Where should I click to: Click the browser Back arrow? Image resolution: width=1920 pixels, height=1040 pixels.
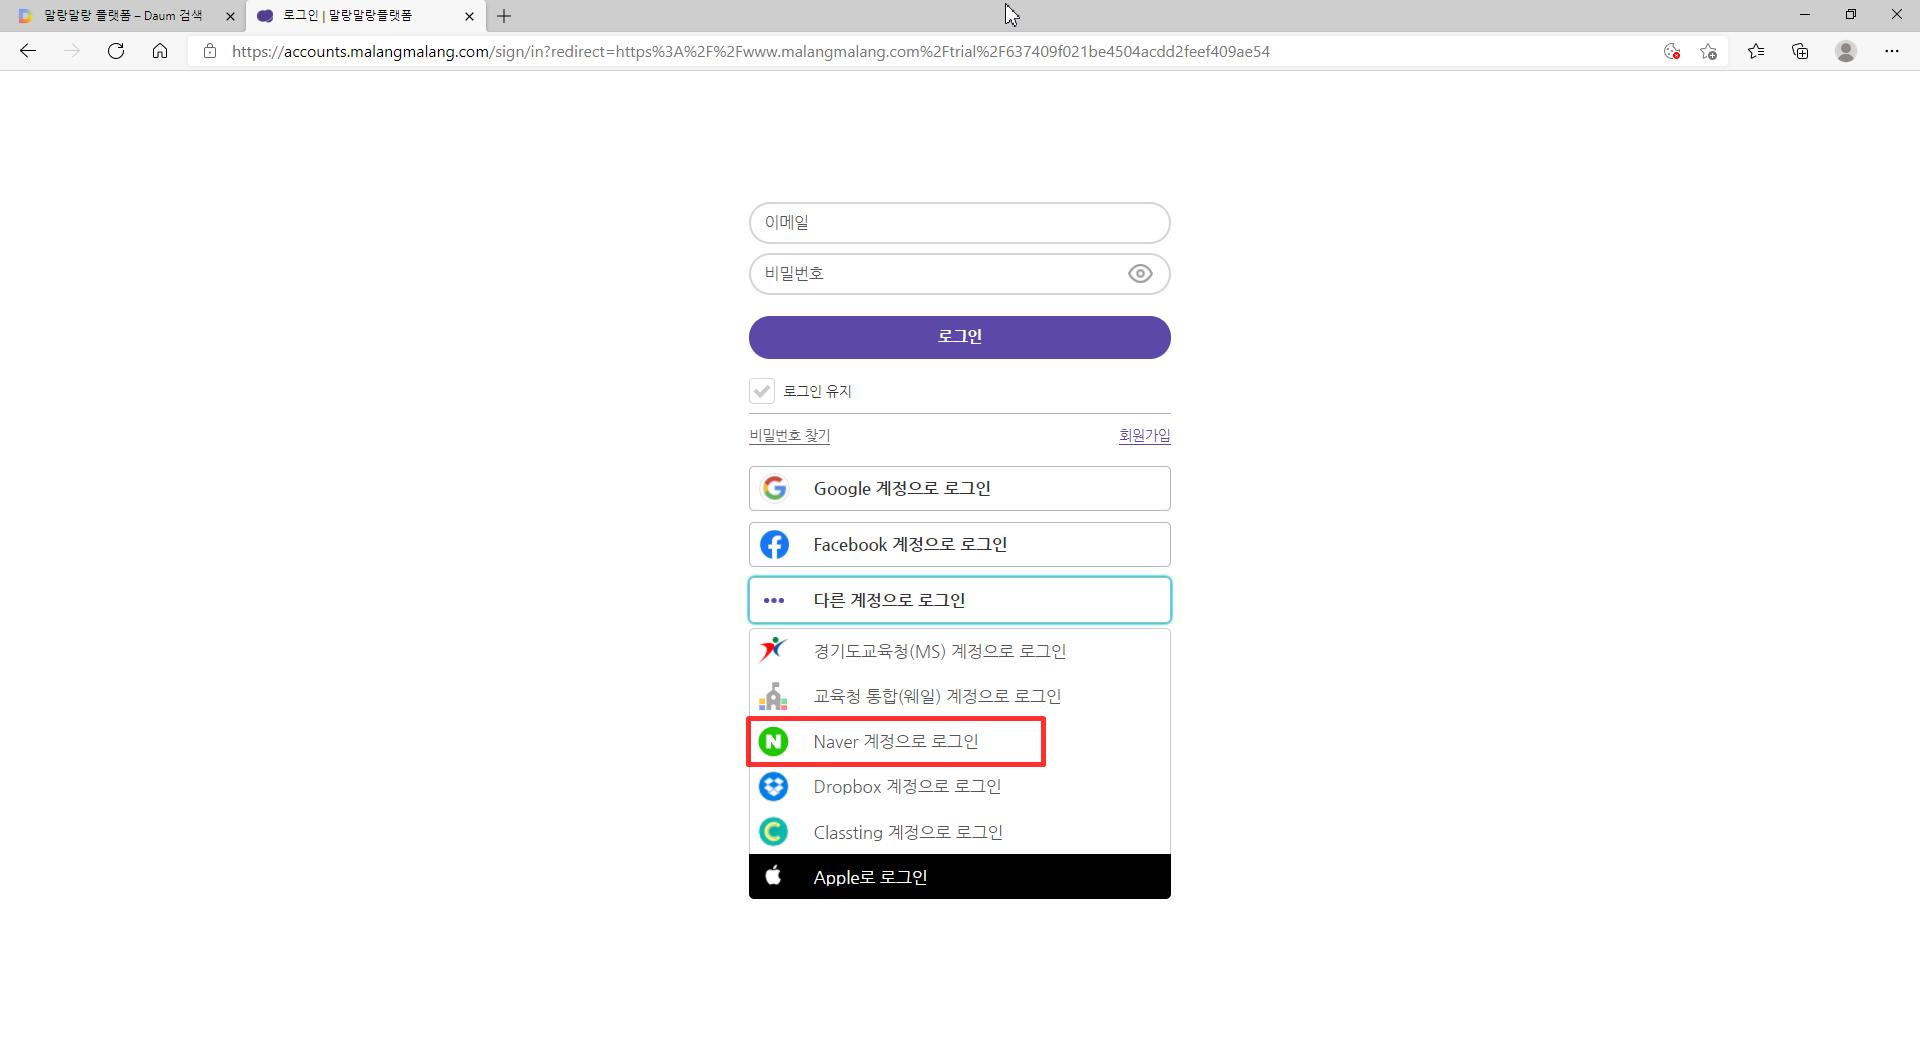pos(28,51)
